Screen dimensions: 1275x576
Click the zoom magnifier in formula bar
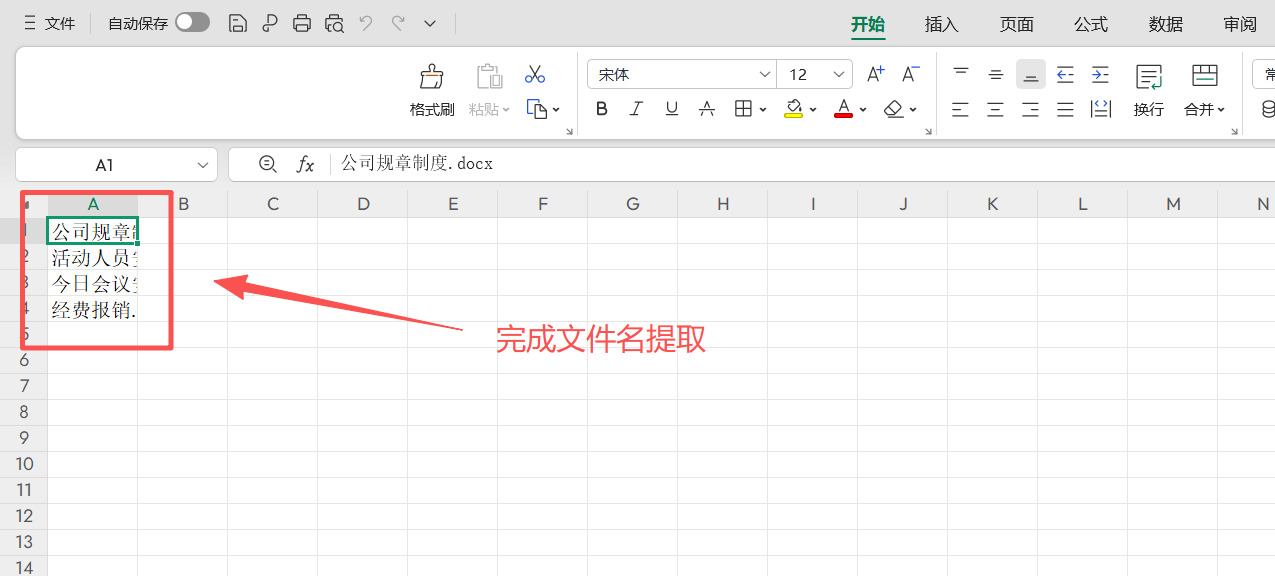267,164
